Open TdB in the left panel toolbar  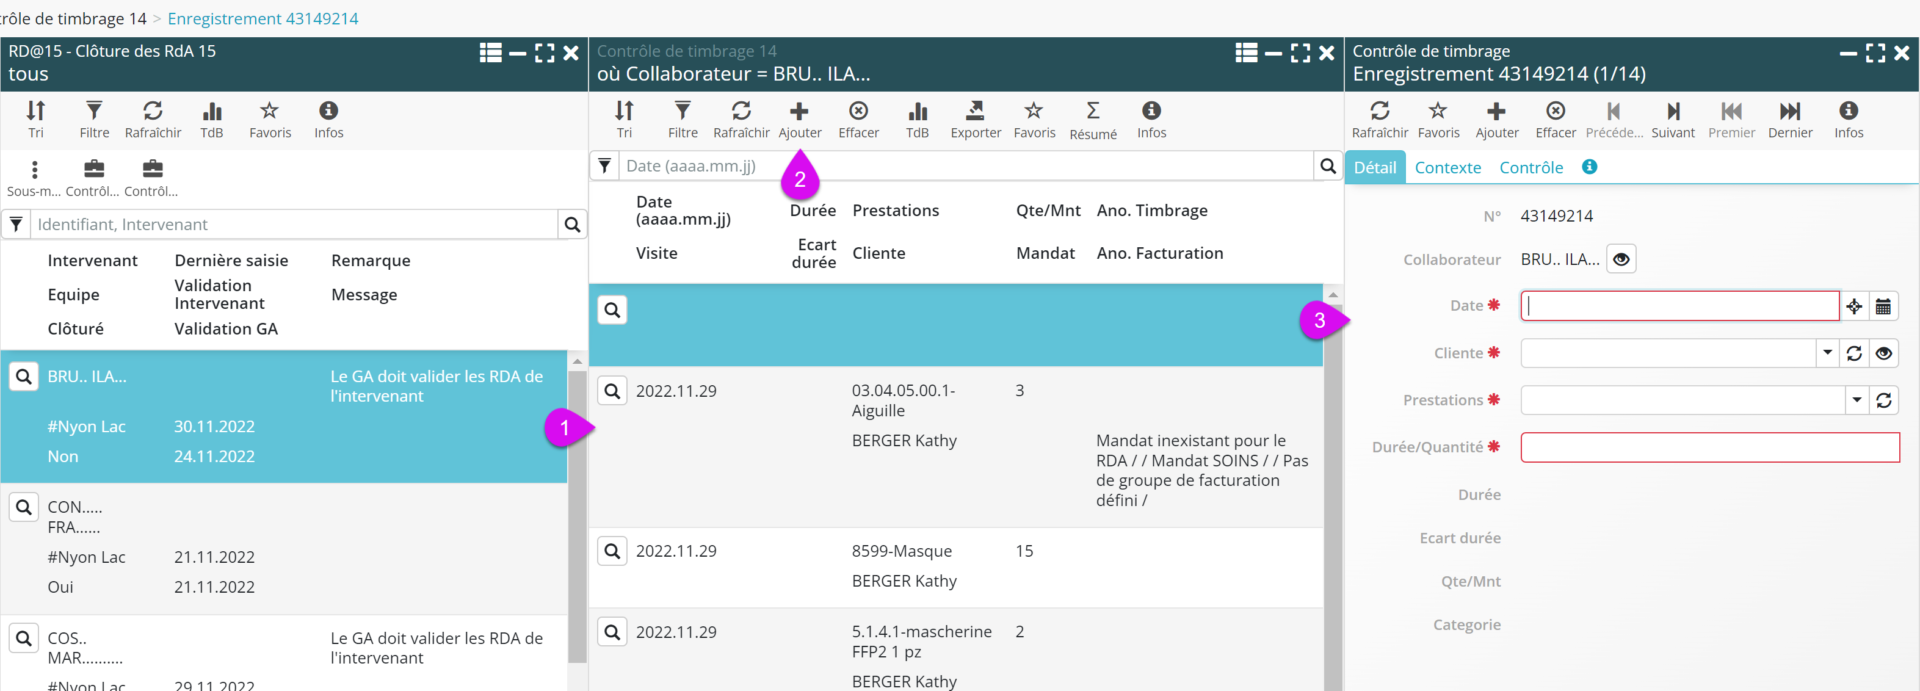(212, 119)
